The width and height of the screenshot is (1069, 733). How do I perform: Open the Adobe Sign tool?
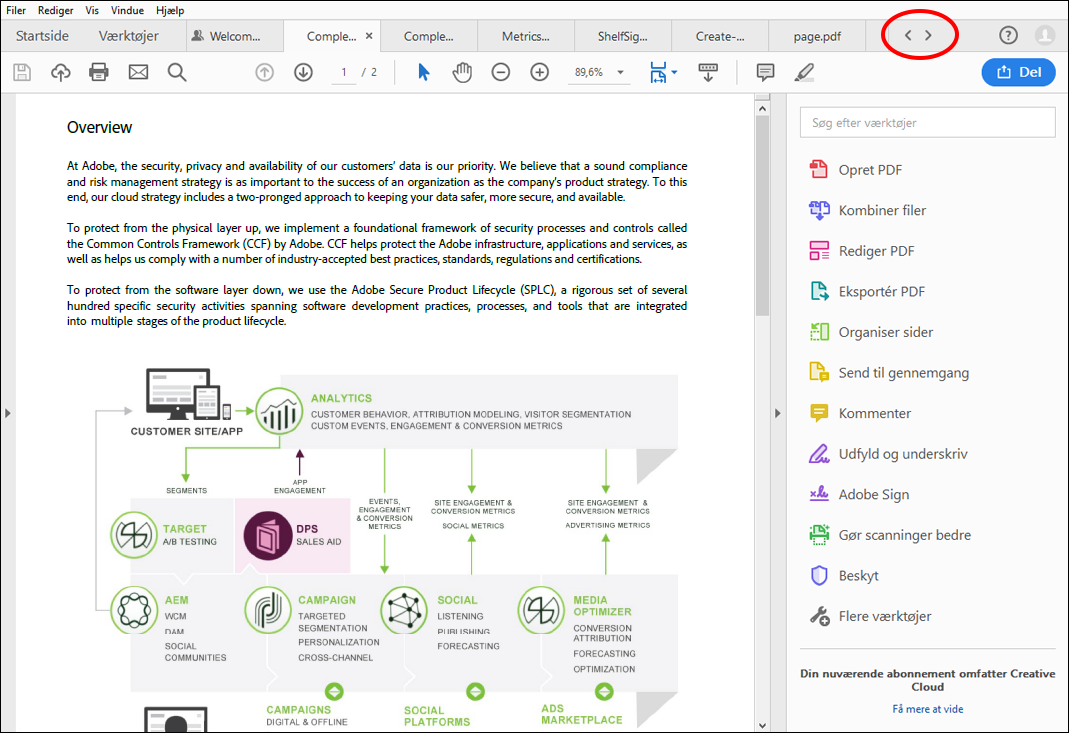859,494
